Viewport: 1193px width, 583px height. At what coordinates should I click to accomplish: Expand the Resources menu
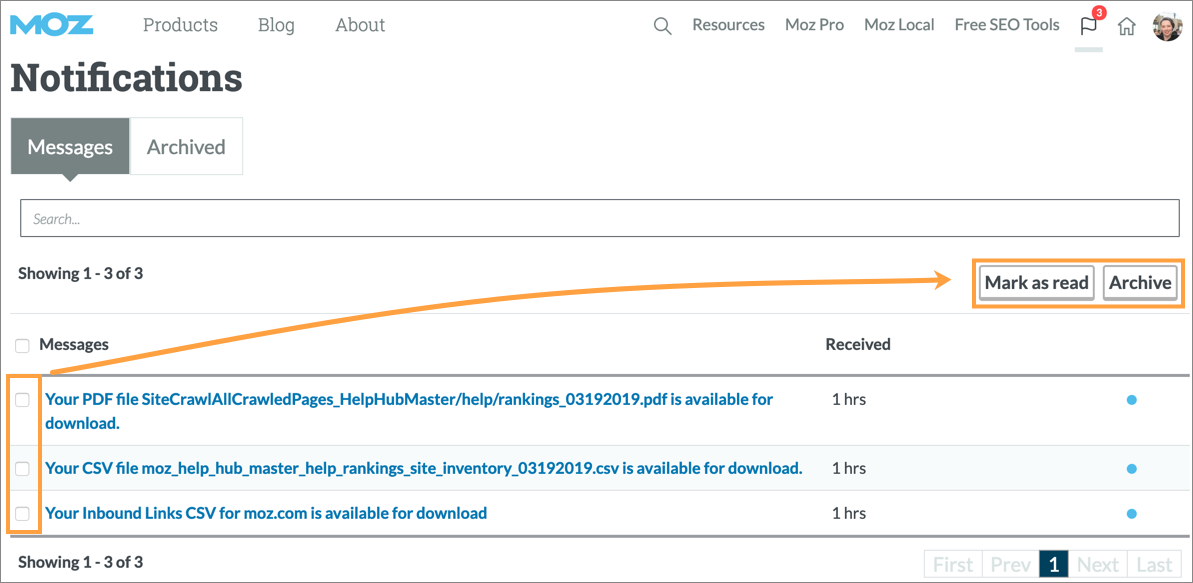tap(728, 25)
